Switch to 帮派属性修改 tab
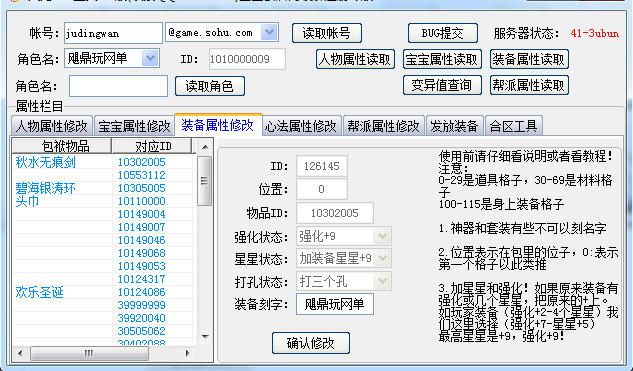This screenshot has height=371, width=633. click(384, 126)
